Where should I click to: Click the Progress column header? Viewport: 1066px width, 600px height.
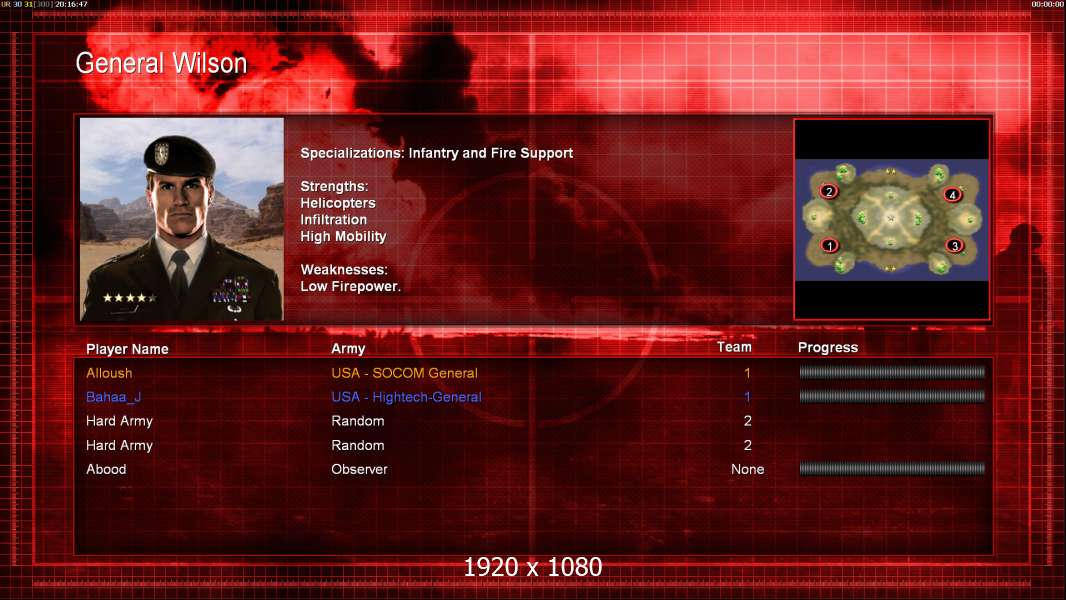pyautogui.click(x=827, y=348)
